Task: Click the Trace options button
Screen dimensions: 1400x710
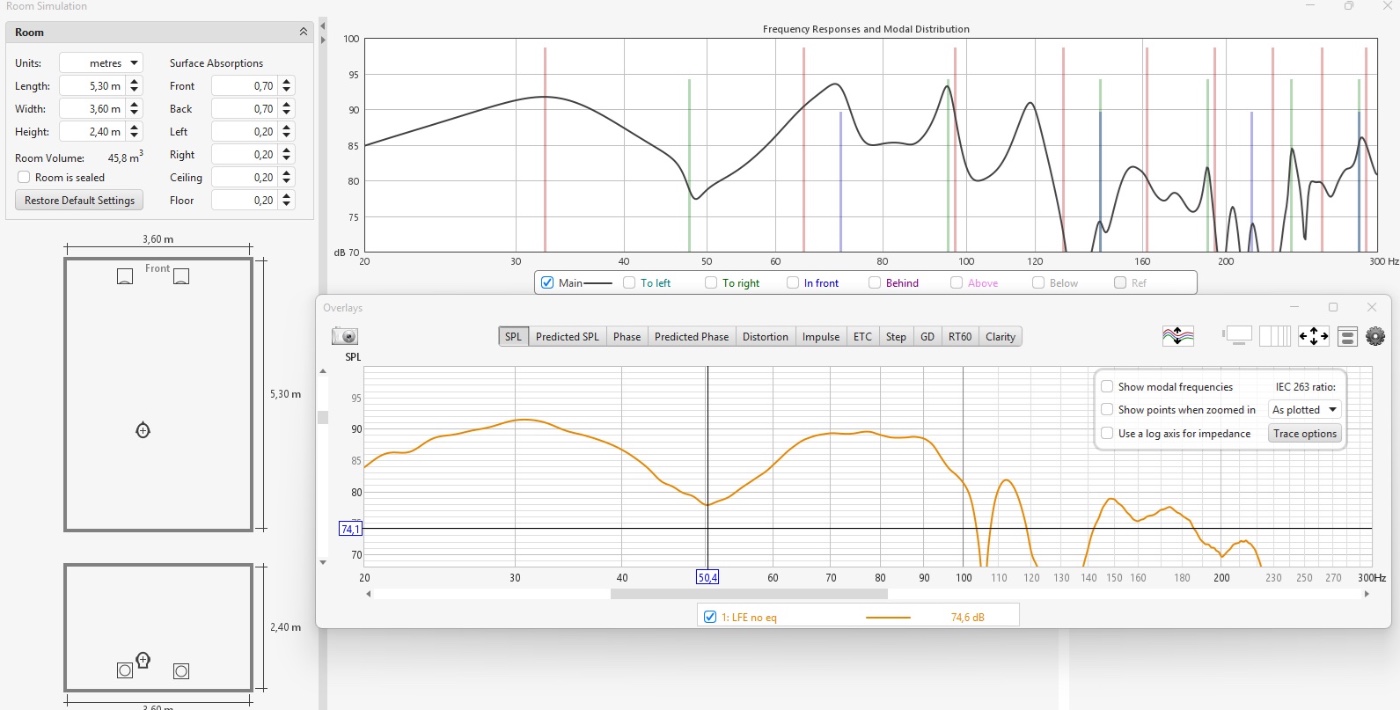Action: point(1304,433)
